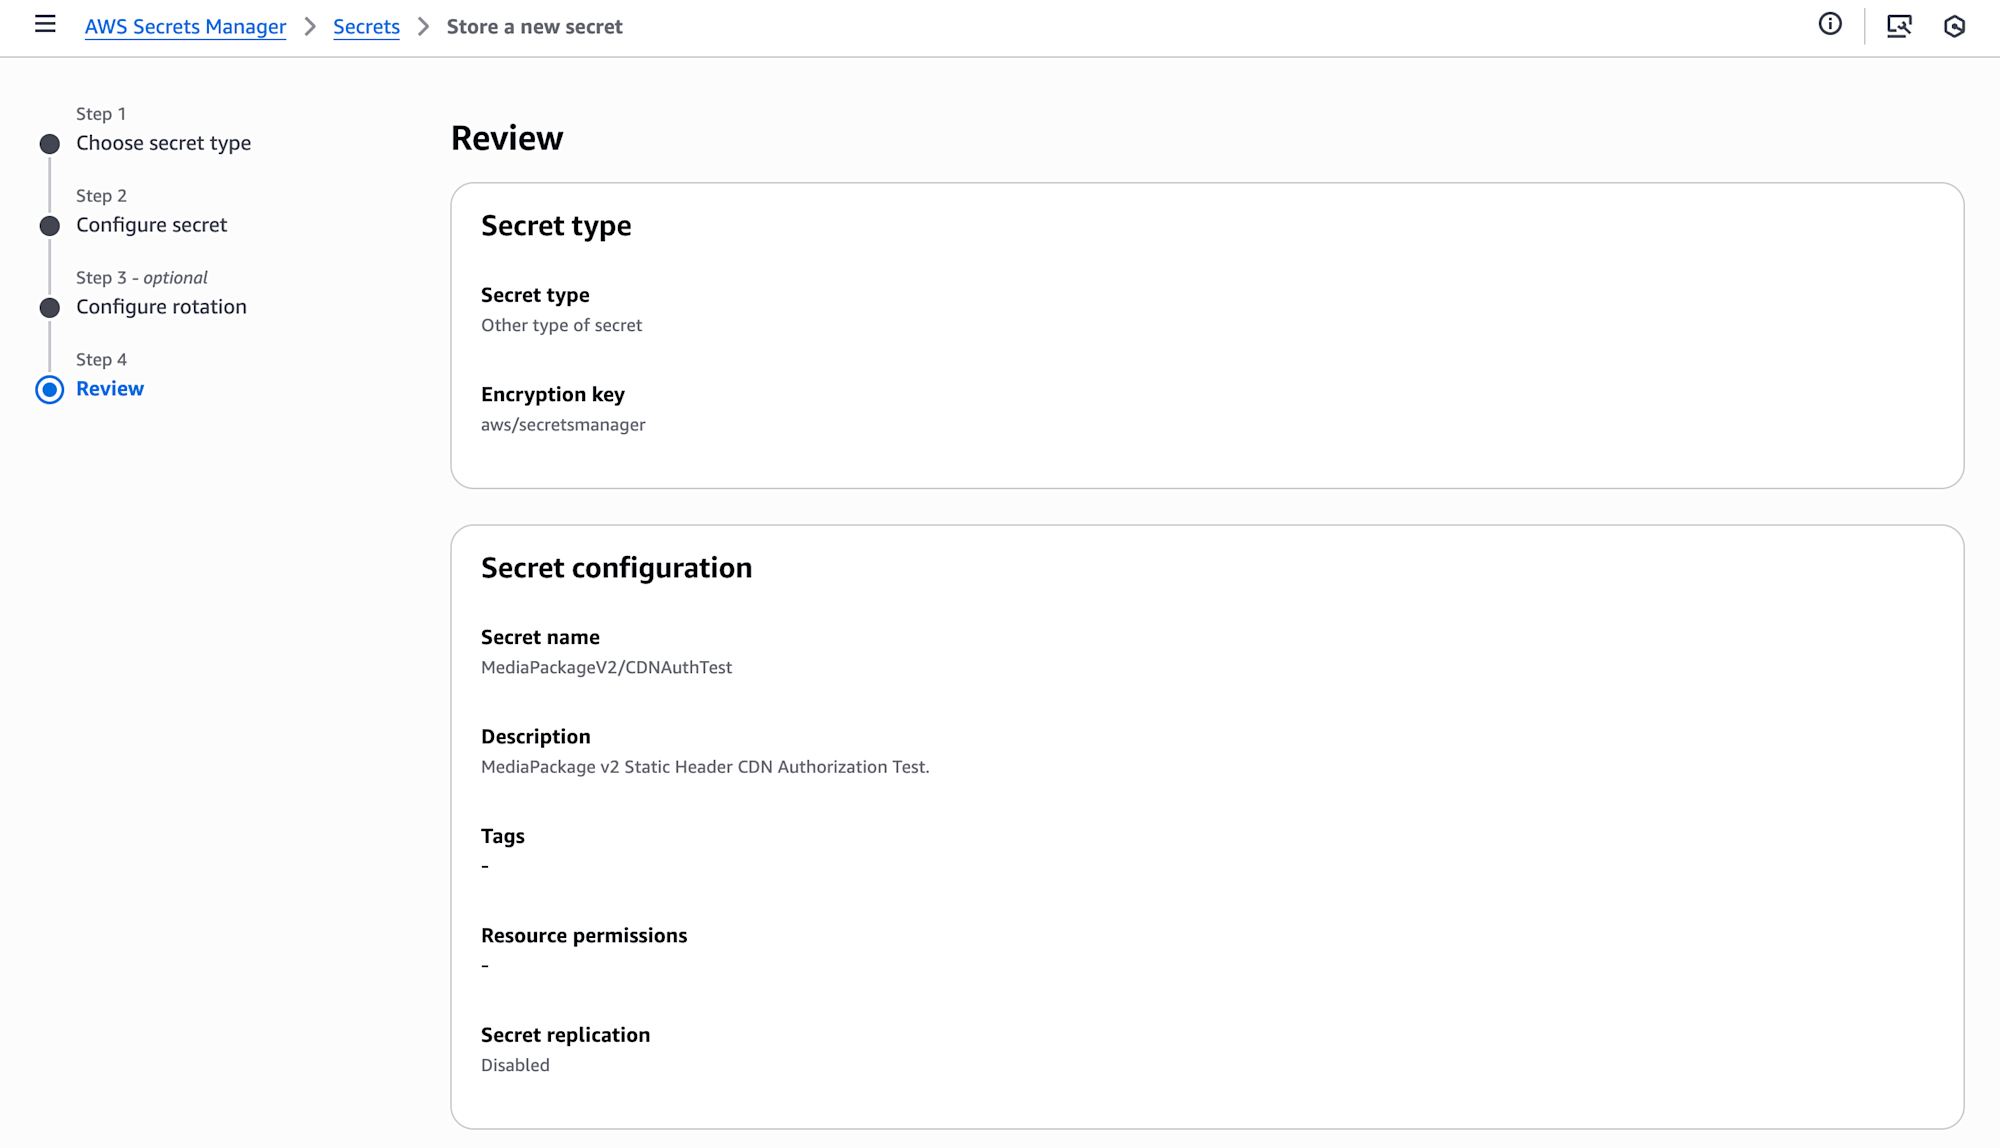Click the Secret replication Disabled value
This screenshot has width=2000, height=1148.
click(x=515, y=1065)
